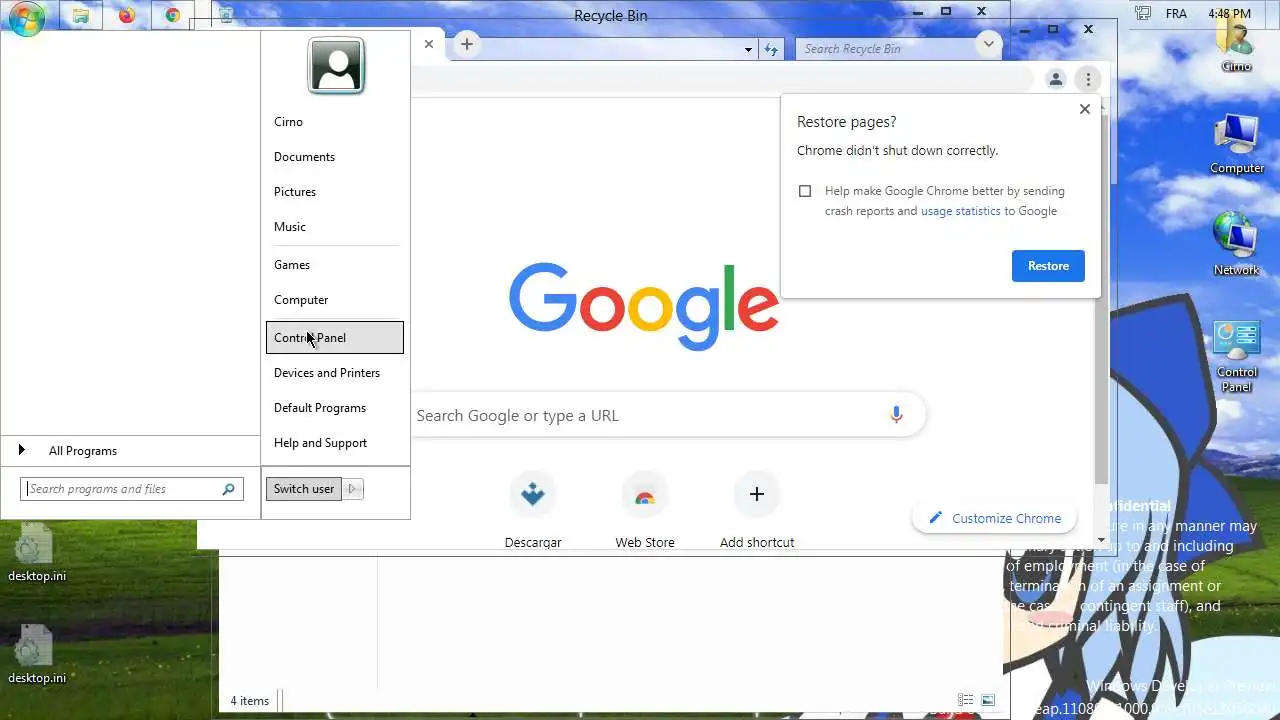This screenshot has width=1280, height=720.
Task: Open the Descargar shortcut tile
Action: 533,510
